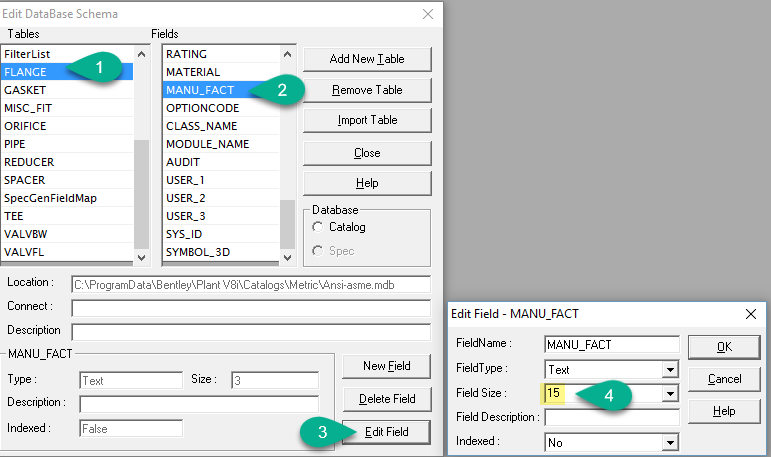This screenshot has height=457, width=771.
Task: Click the Tables list scrollbar thumb
Action: (x=142, y=194)
